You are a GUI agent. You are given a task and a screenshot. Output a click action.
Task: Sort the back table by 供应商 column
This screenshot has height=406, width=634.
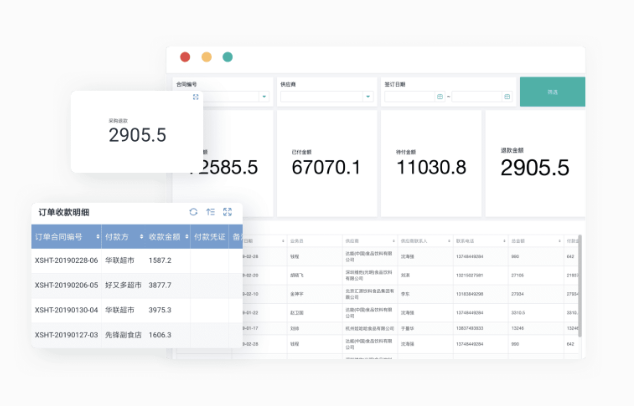(394, 241)
